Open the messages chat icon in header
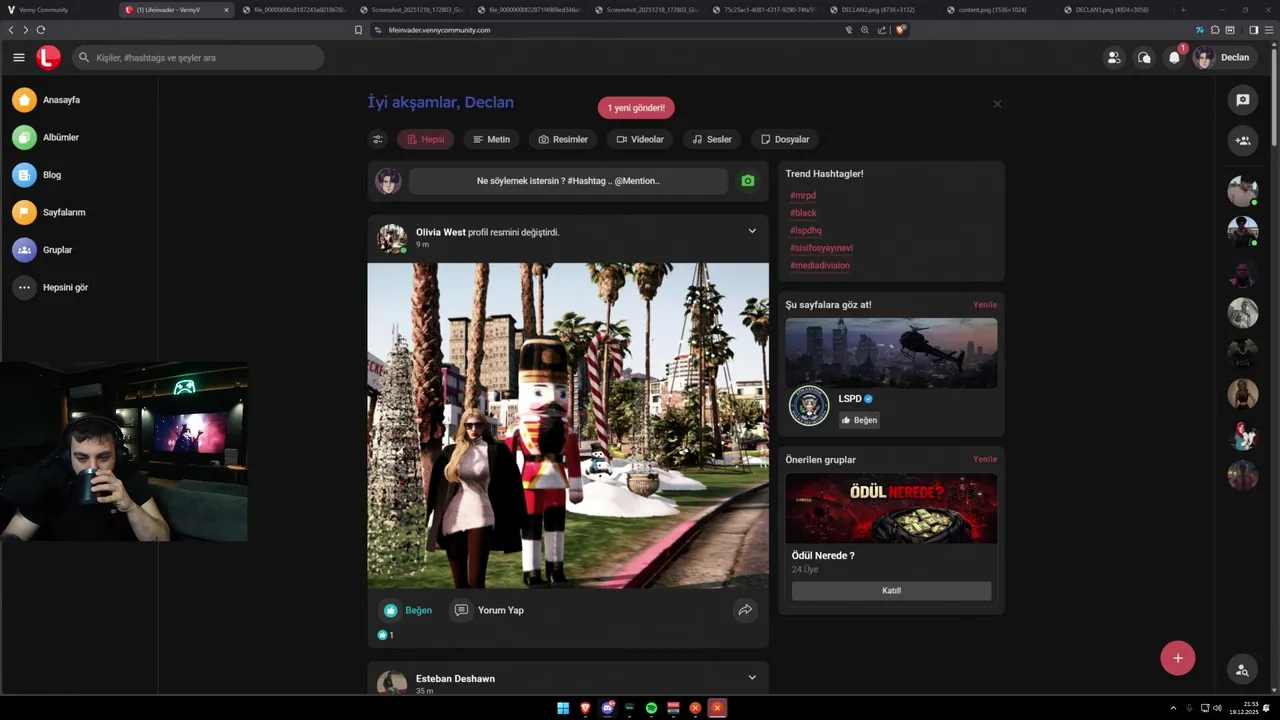1280x720 pixels. pyautogui.click(x=1144, y=57)
